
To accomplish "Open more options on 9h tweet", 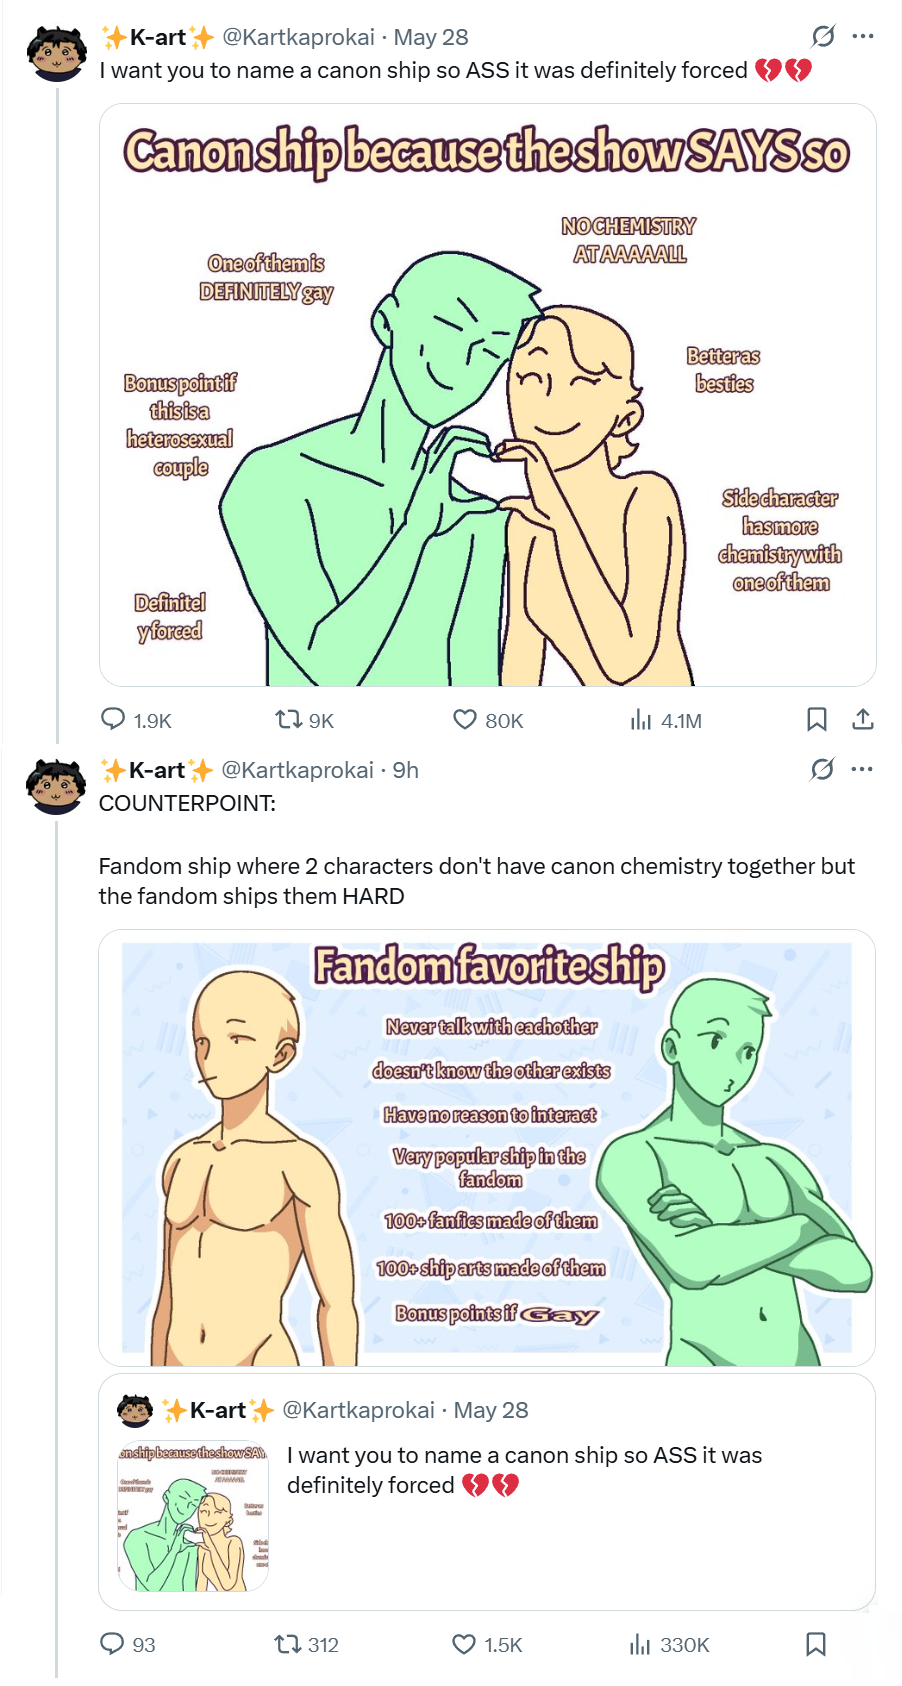I will pyautogui.click(x=862, y=769).
